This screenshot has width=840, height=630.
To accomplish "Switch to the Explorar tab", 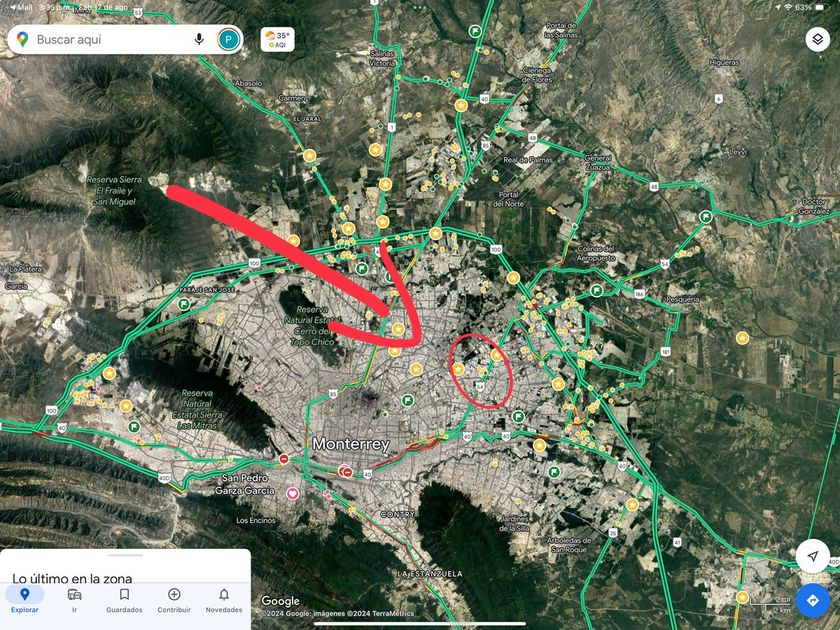I will pos(25,600).
